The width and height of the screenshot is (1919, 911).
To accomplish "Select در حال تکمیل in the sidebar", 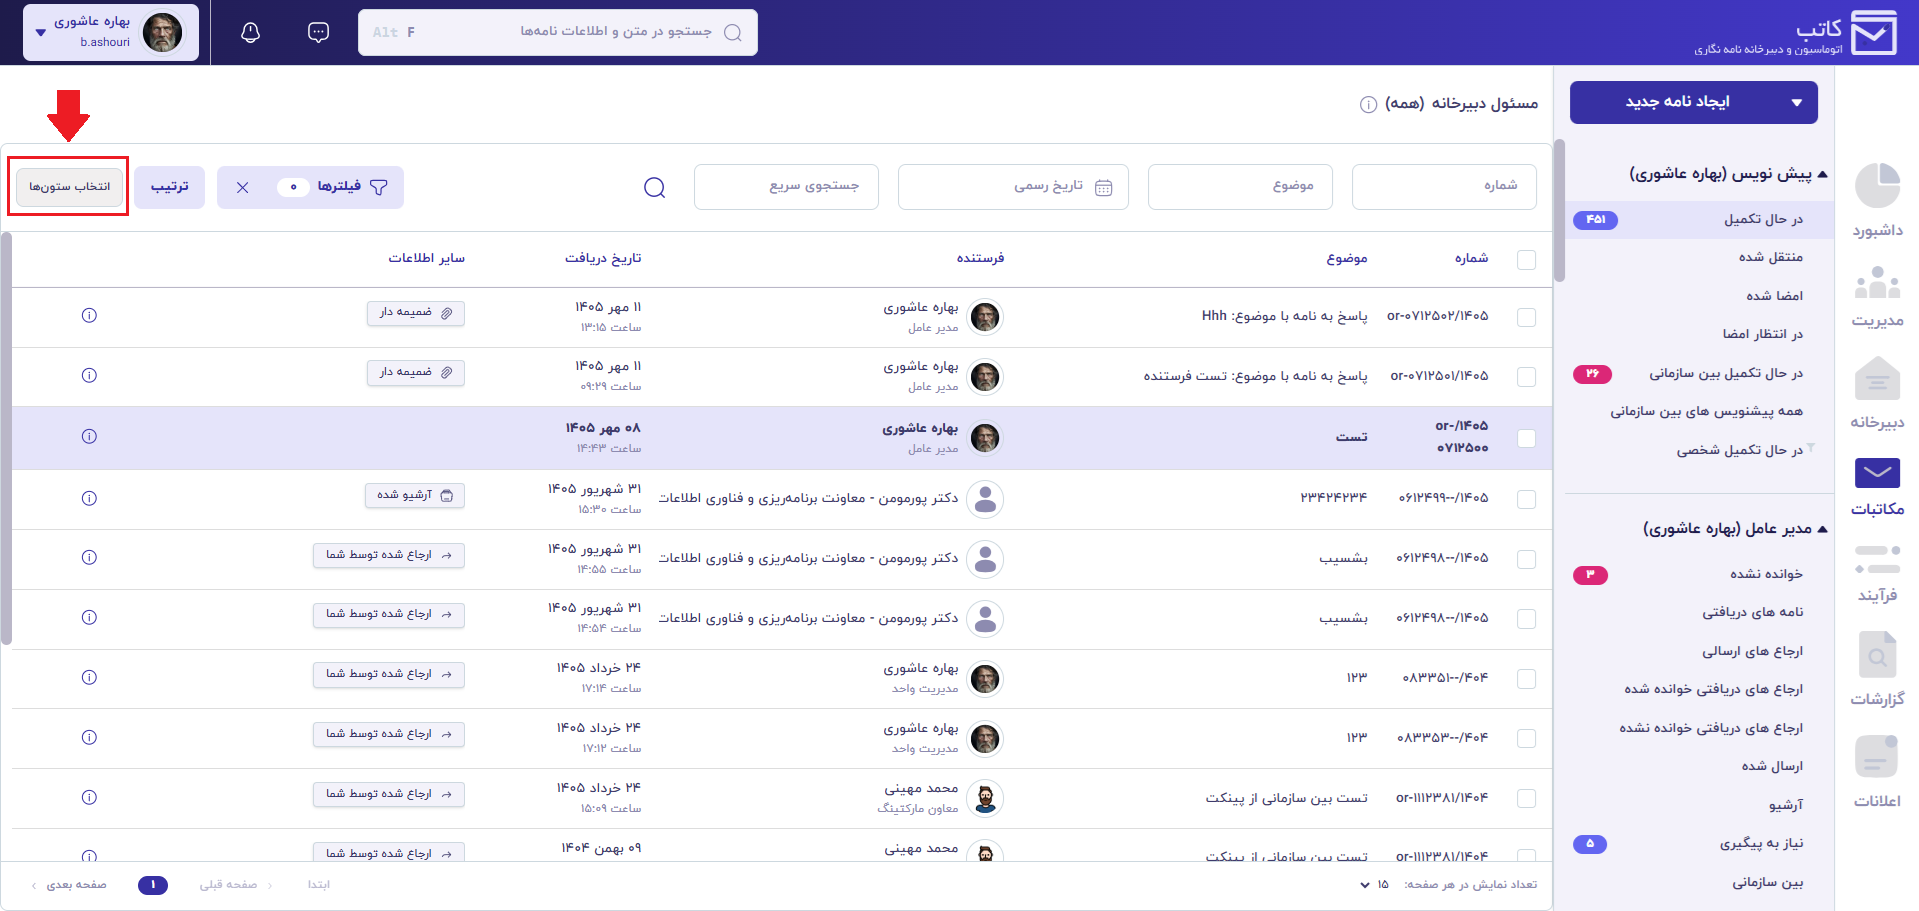I will pyautogui.click(x=1700, y=219).
